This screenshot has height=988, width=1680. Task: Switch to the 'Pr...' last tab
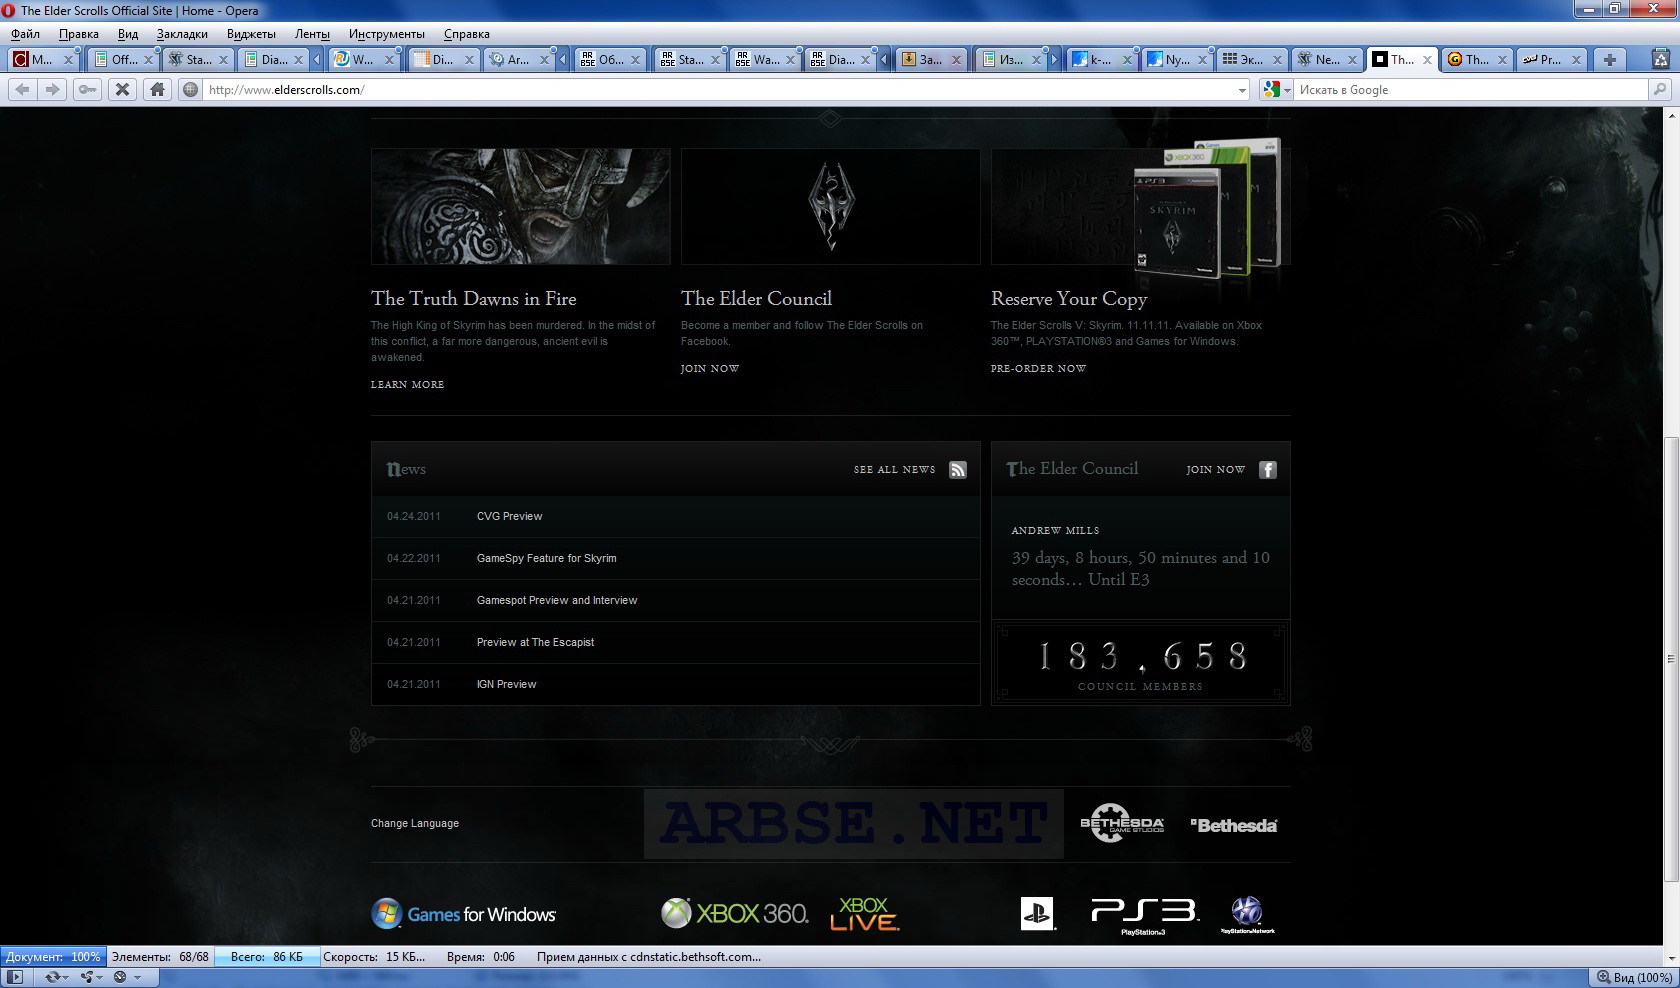coord(1552,59)
